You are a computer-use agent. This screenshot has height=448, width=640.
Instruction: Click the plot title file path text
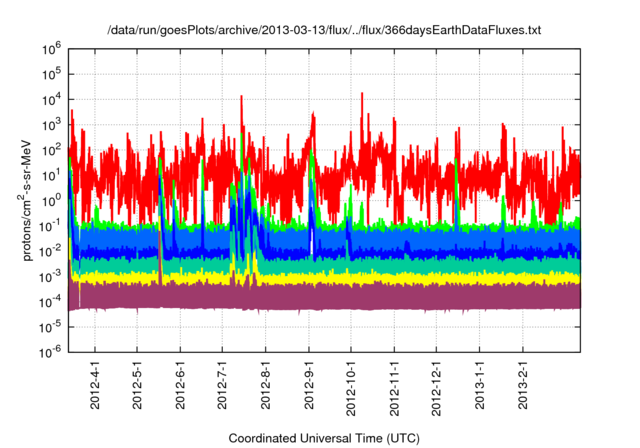(x=324, y=30)
